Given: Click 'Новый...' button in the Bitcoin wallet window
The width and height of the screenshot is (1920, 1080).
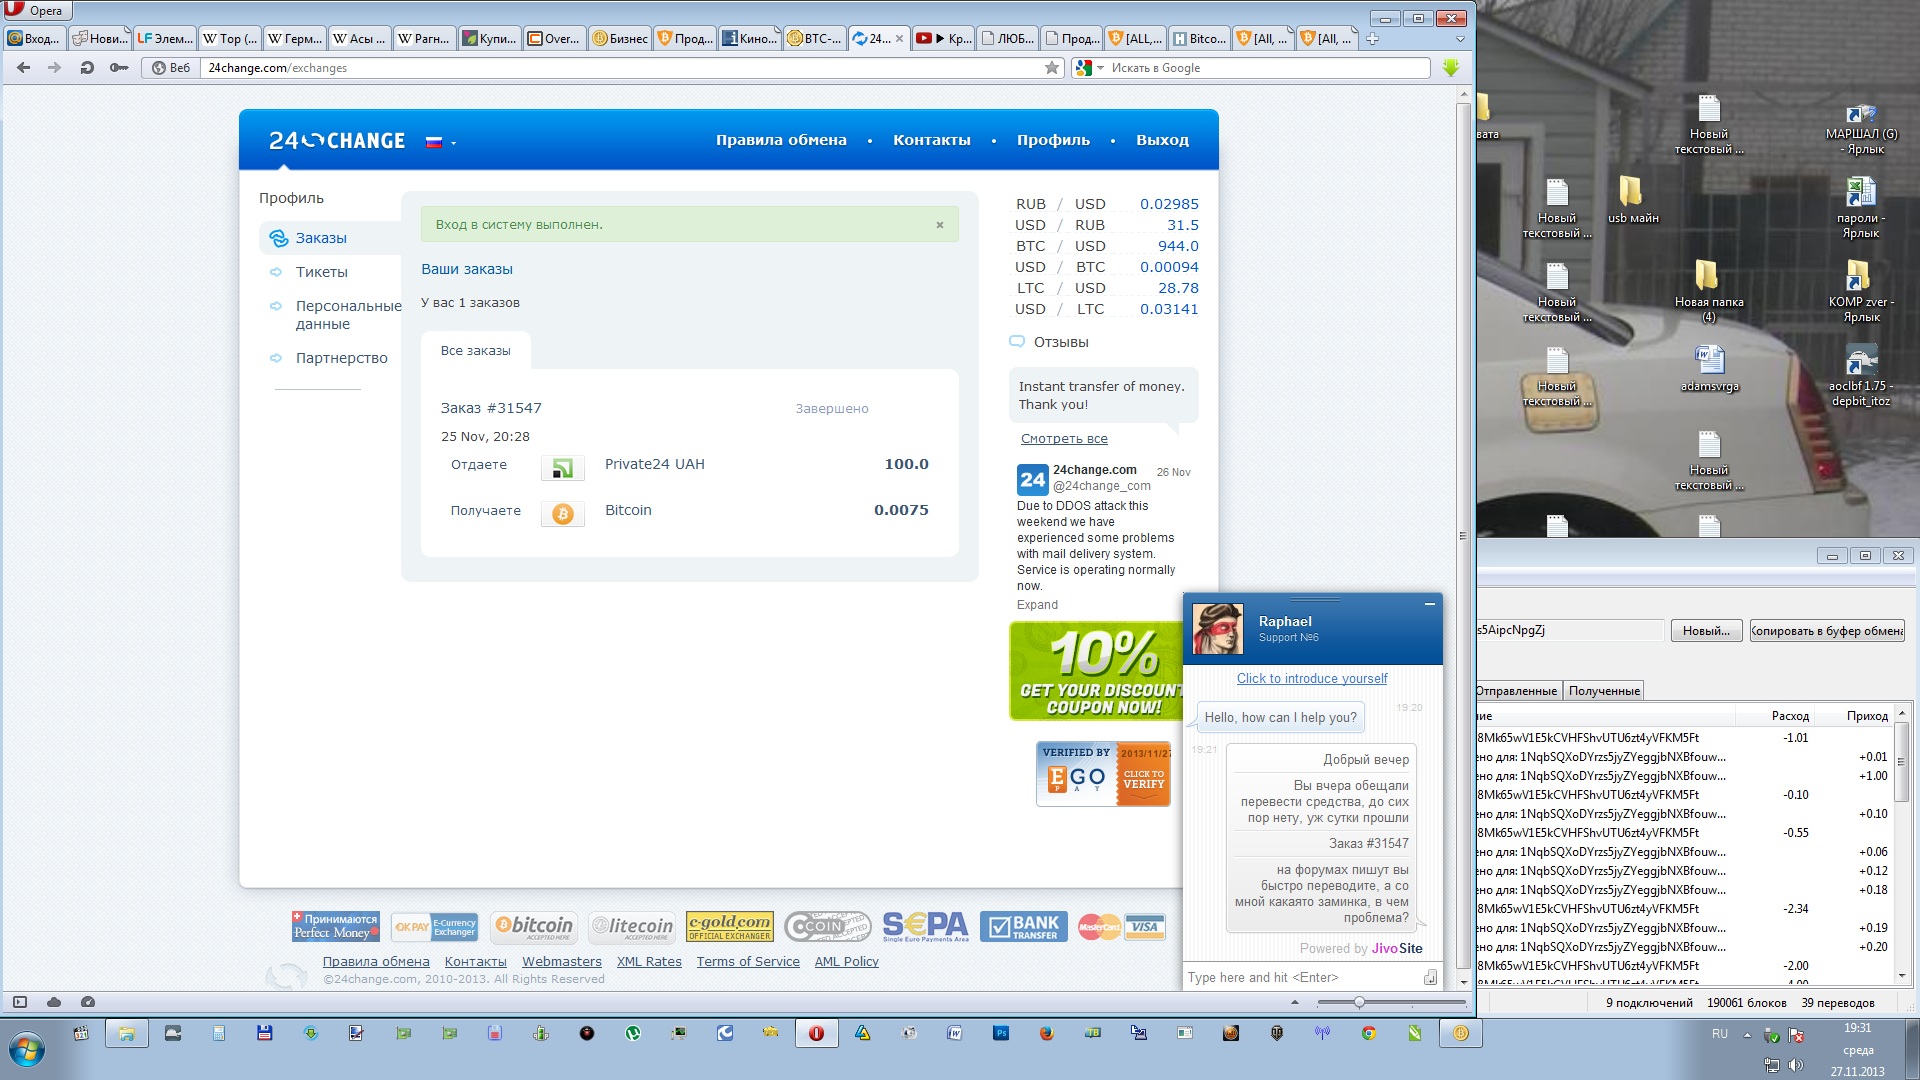Looking at the screenshot, I should pos(1706,631).
